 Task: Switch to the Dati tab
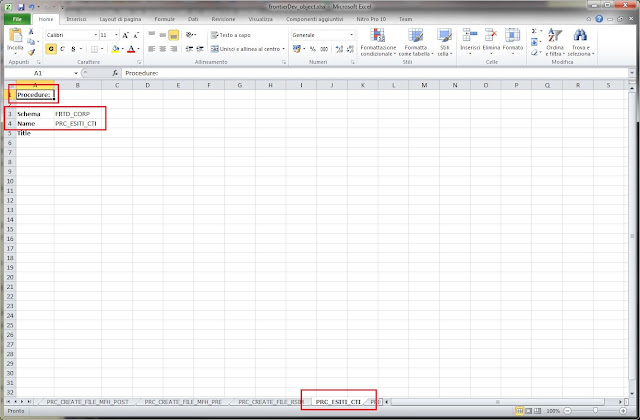click(x=193, y=19)
